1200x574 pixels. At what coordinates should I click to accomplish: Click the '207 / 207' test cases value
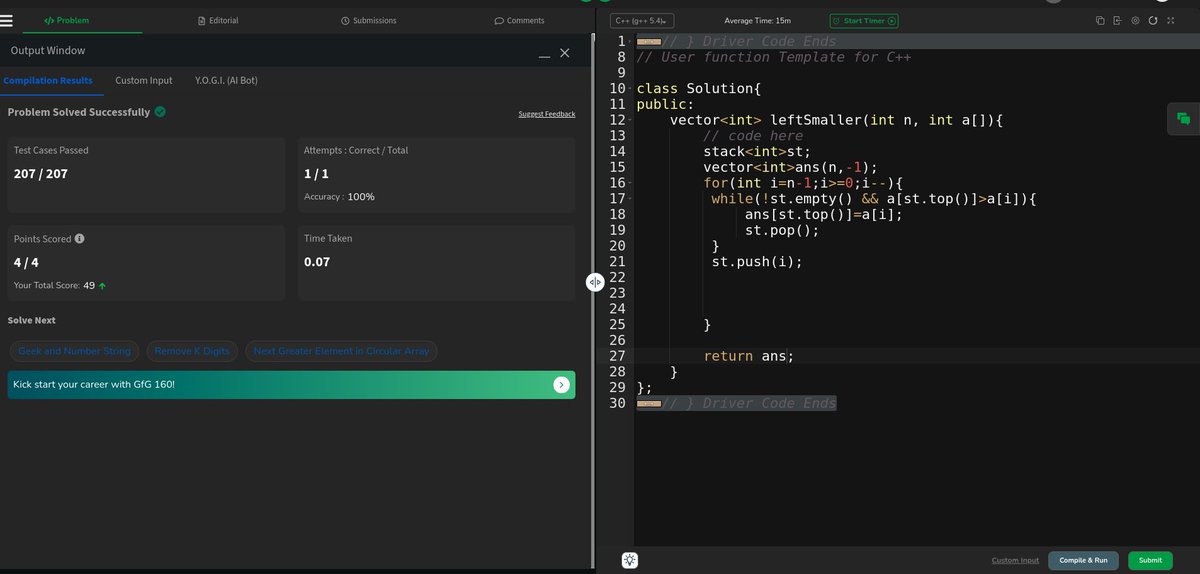[x=41, y=174]
